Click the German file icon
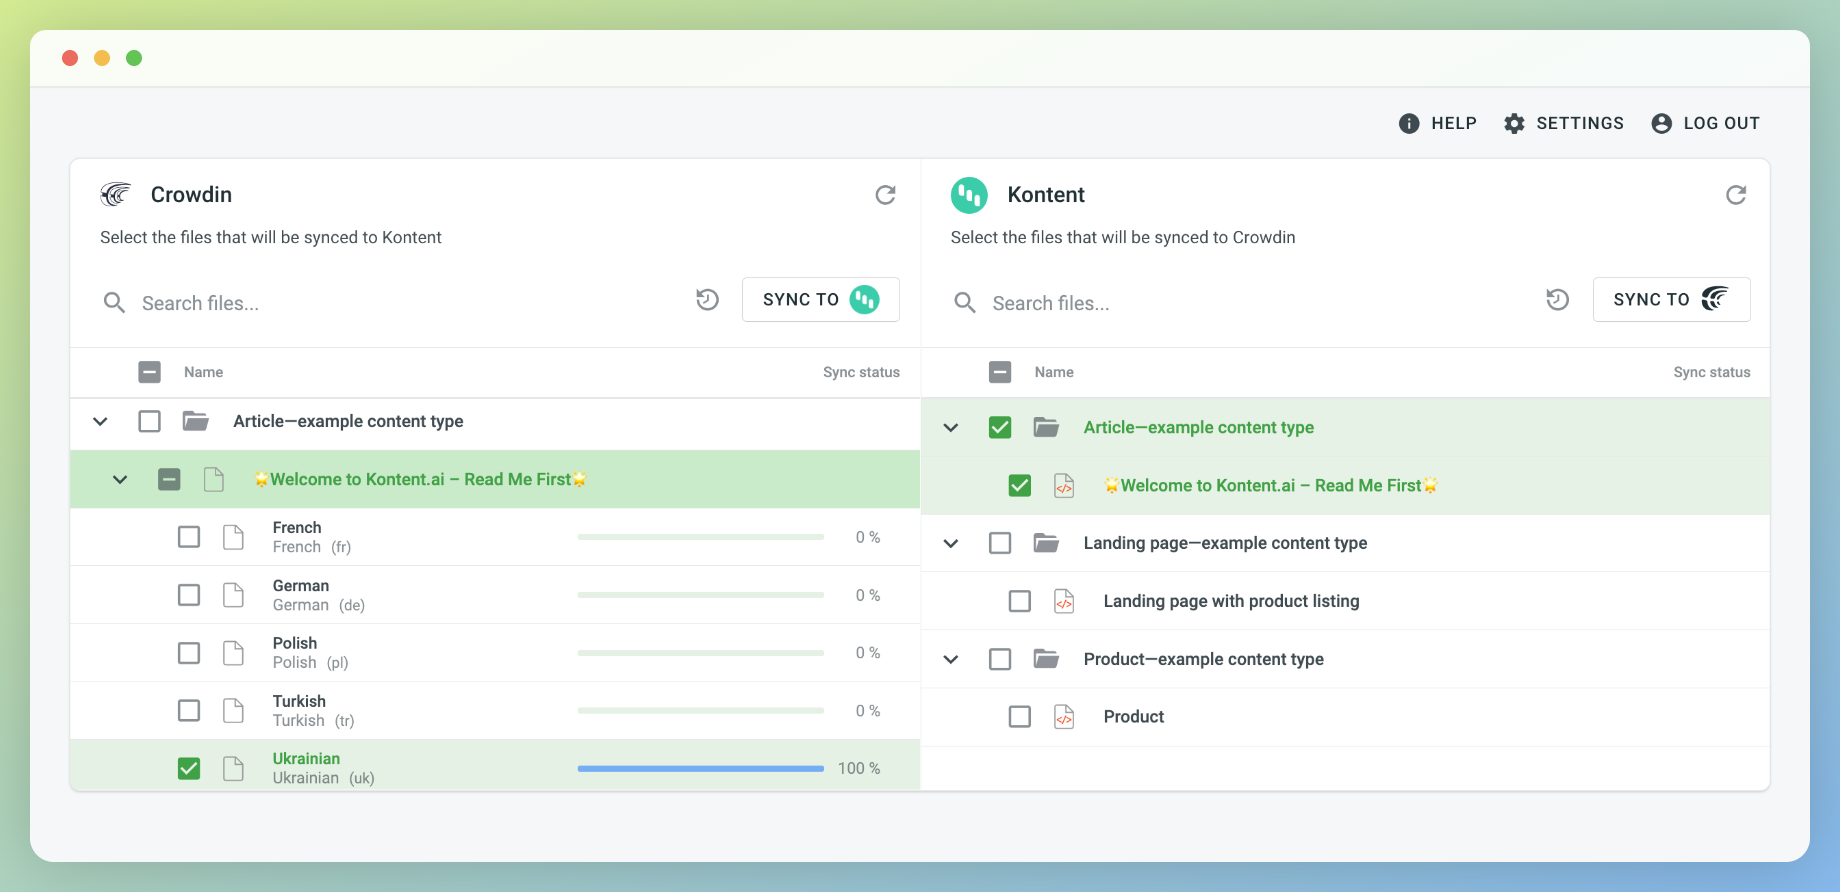The image size is (1840, 892). pos(233,595)
